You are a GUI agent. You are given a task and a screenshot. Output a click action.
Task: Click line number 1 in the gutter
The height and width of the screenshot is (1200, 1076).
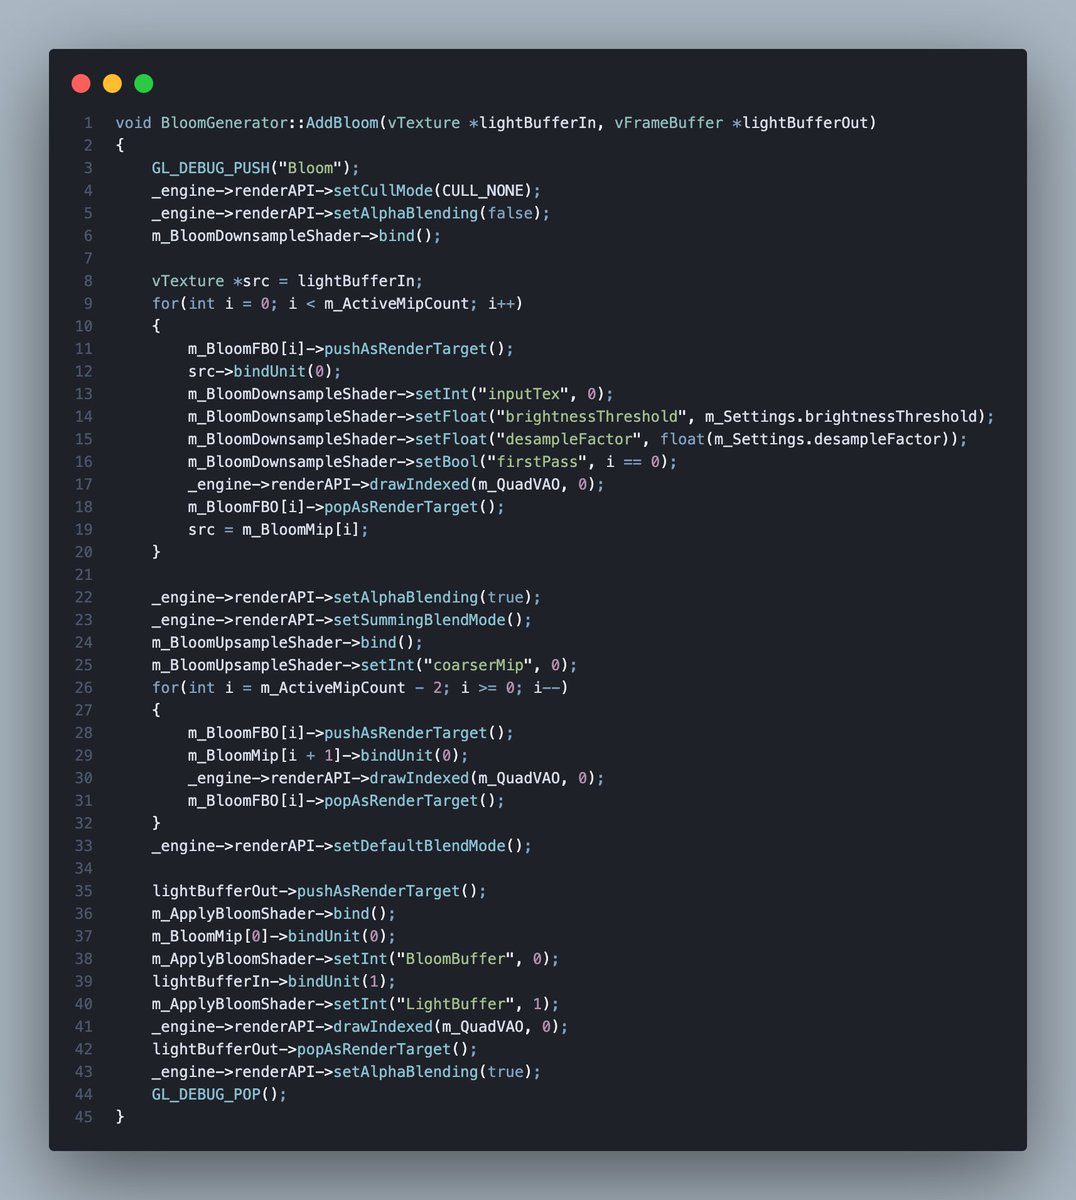coord(88,123)
